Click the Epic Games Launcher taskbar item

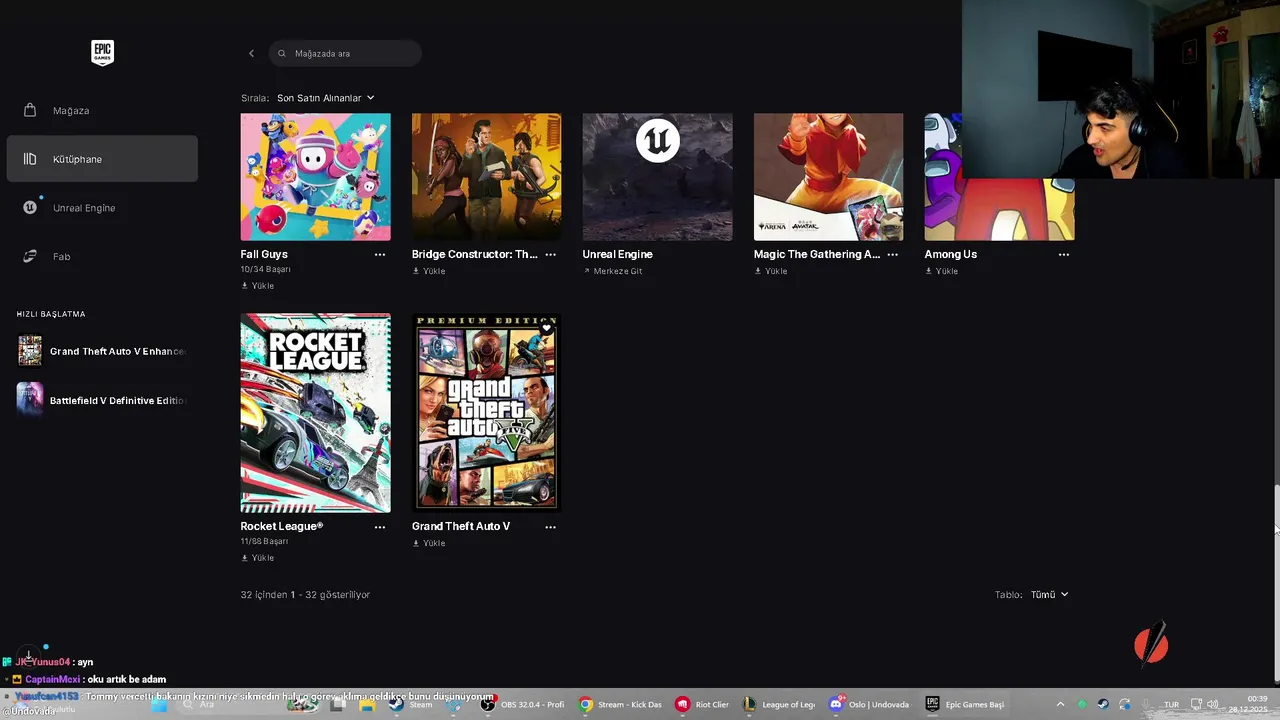(x=965, y=704)
